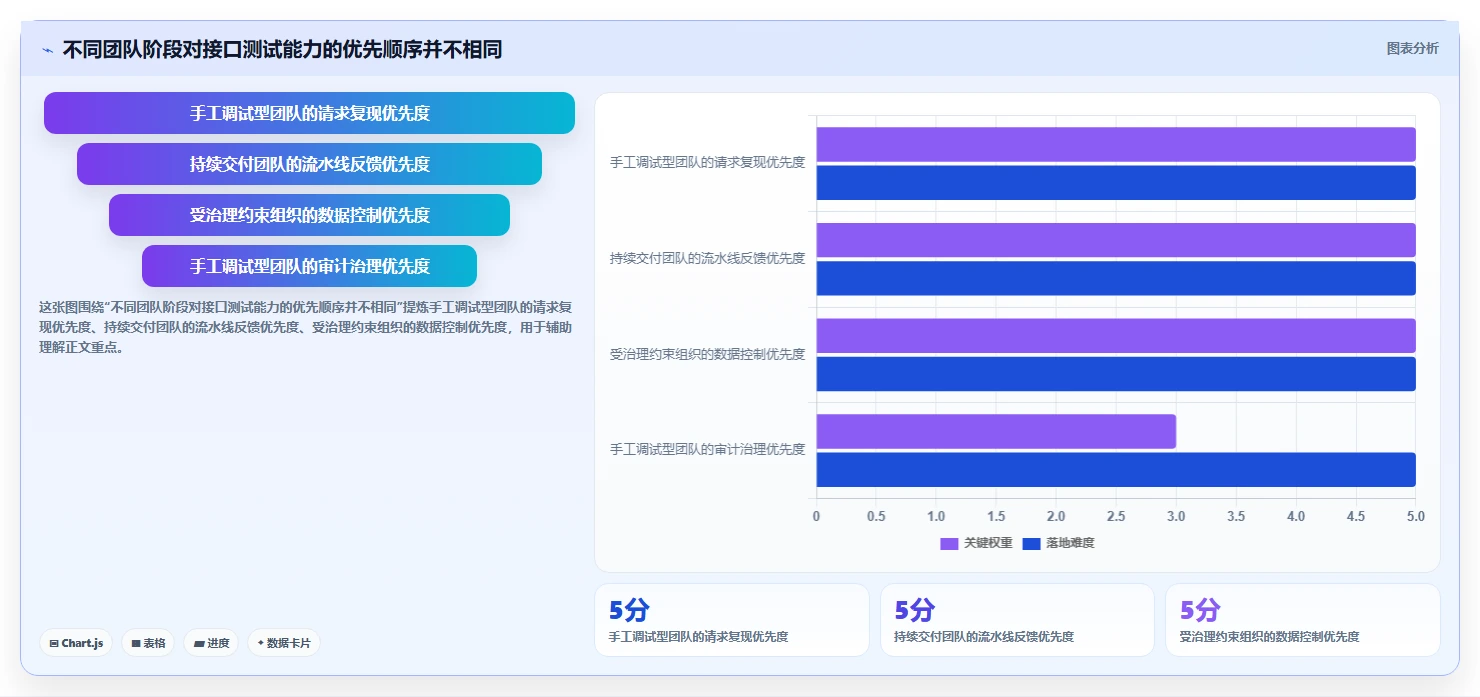Image resolution: width=1480 pixels, height=697 pixels.
Task: Click the 图表分析 label in the header
Action: tap(1412, 48)
